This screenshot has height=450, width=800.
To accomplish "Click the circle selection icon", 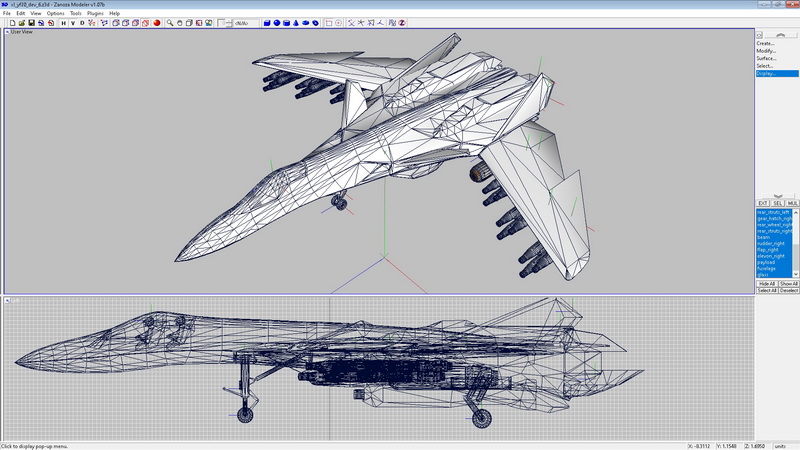I will (x=338, y=23).
